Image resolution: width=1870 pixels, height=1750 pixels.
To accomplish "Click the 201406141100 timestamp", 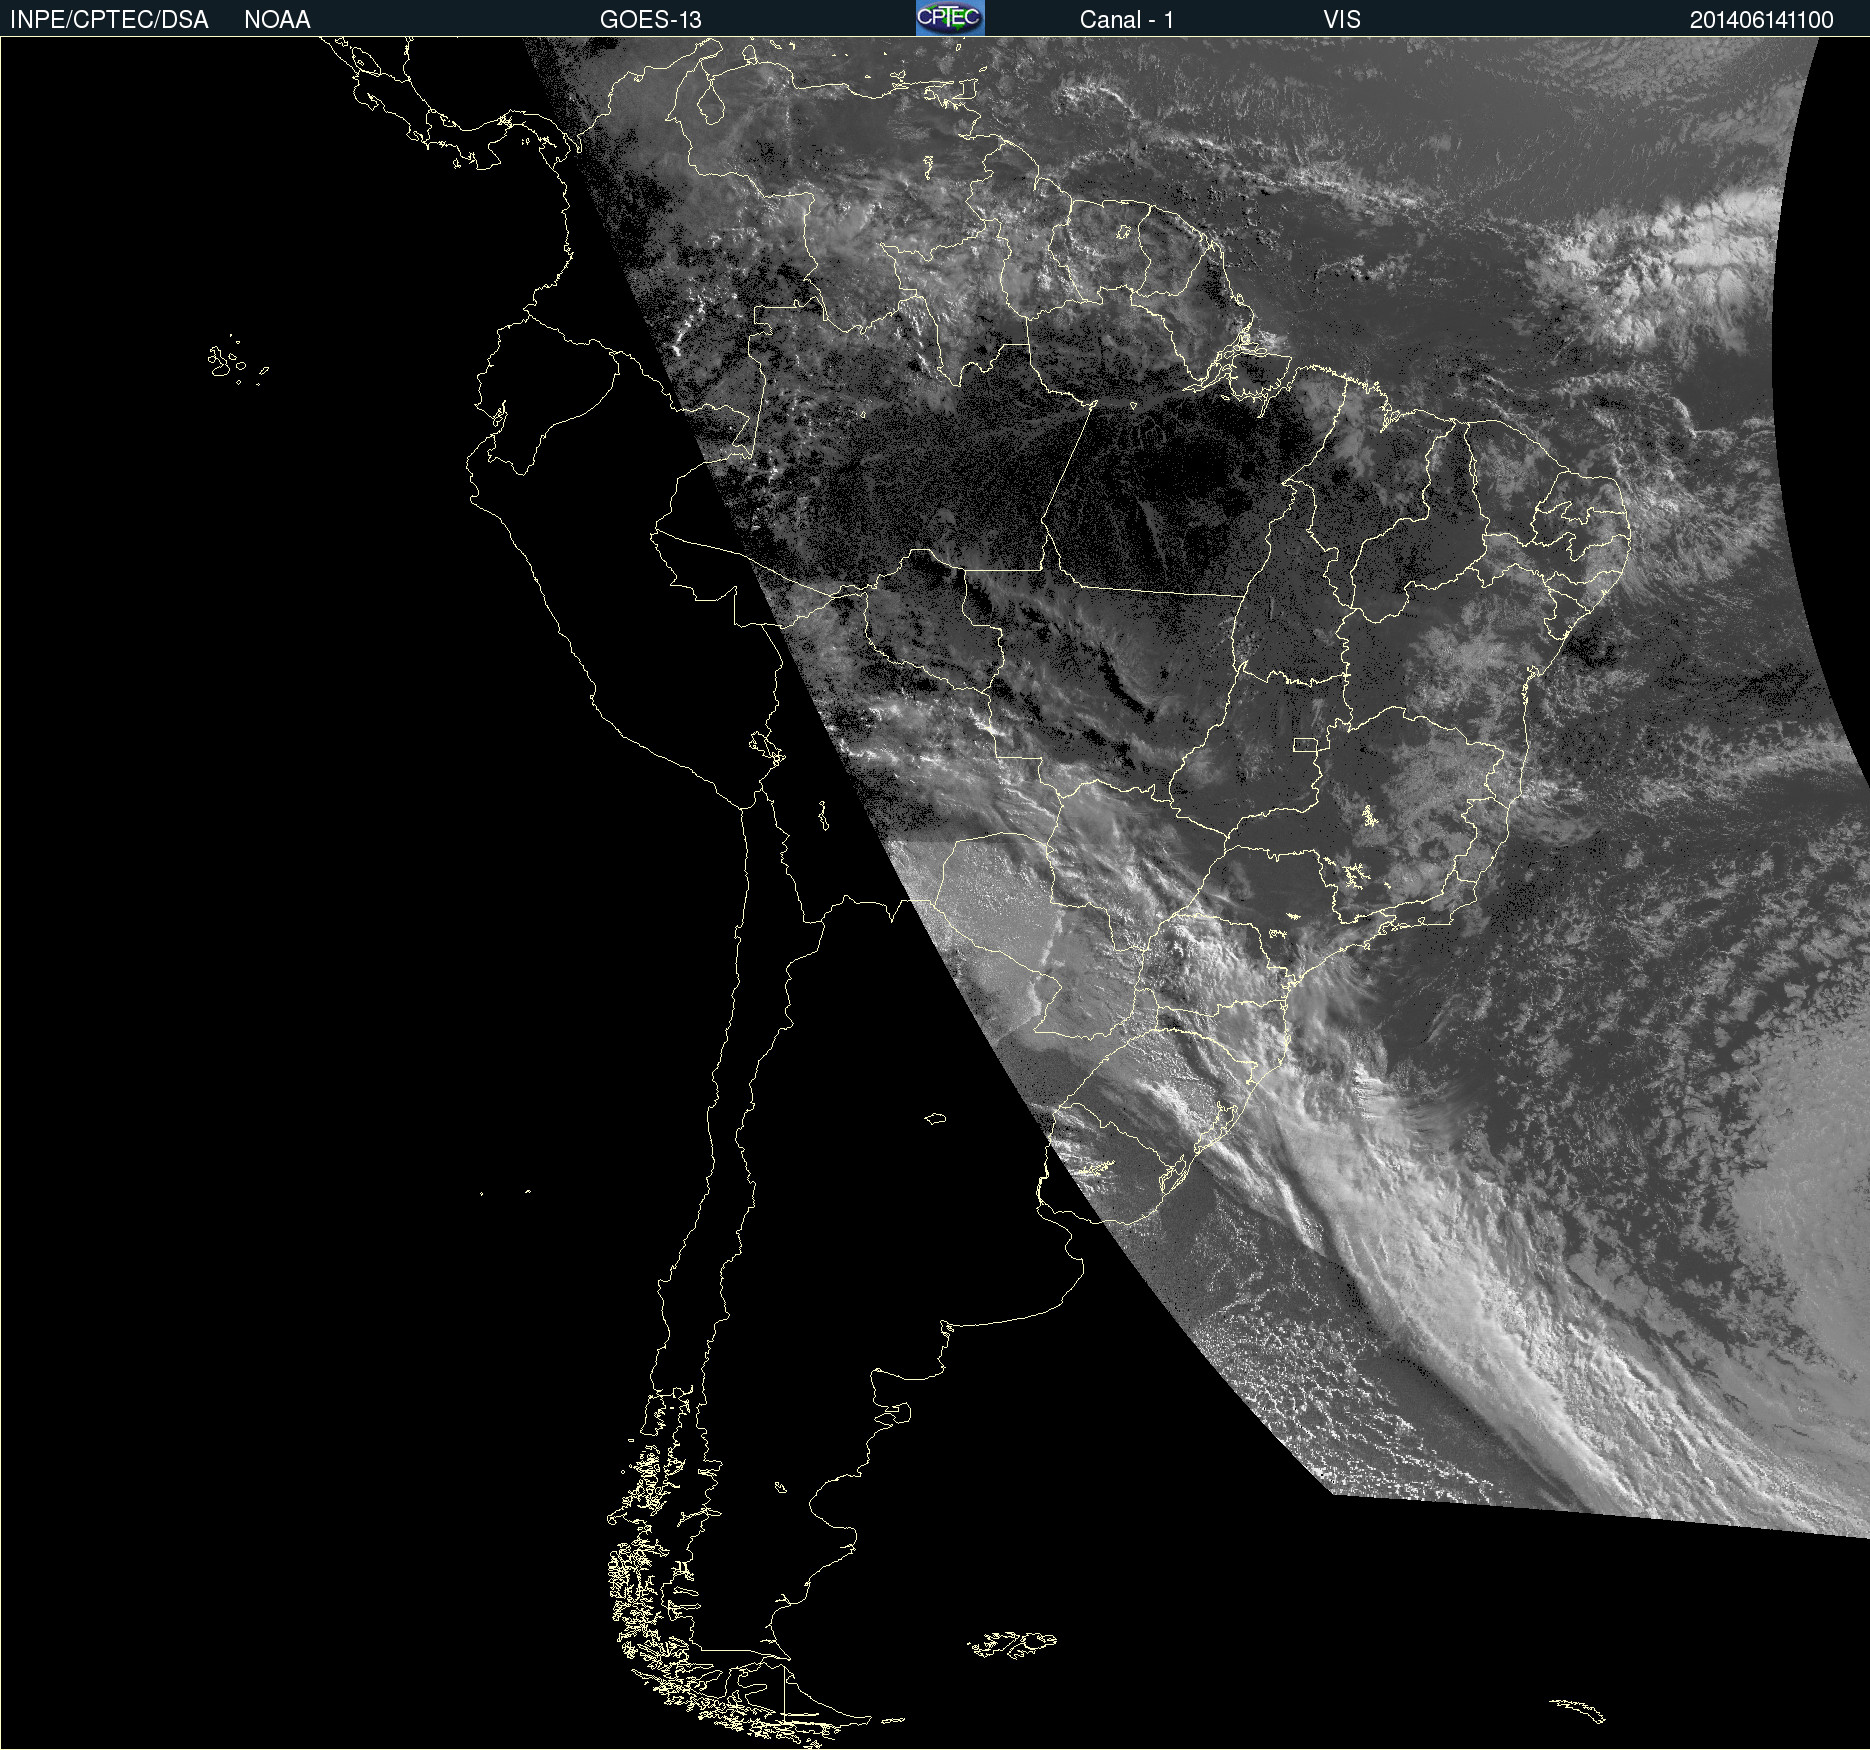I will 1761,20.
